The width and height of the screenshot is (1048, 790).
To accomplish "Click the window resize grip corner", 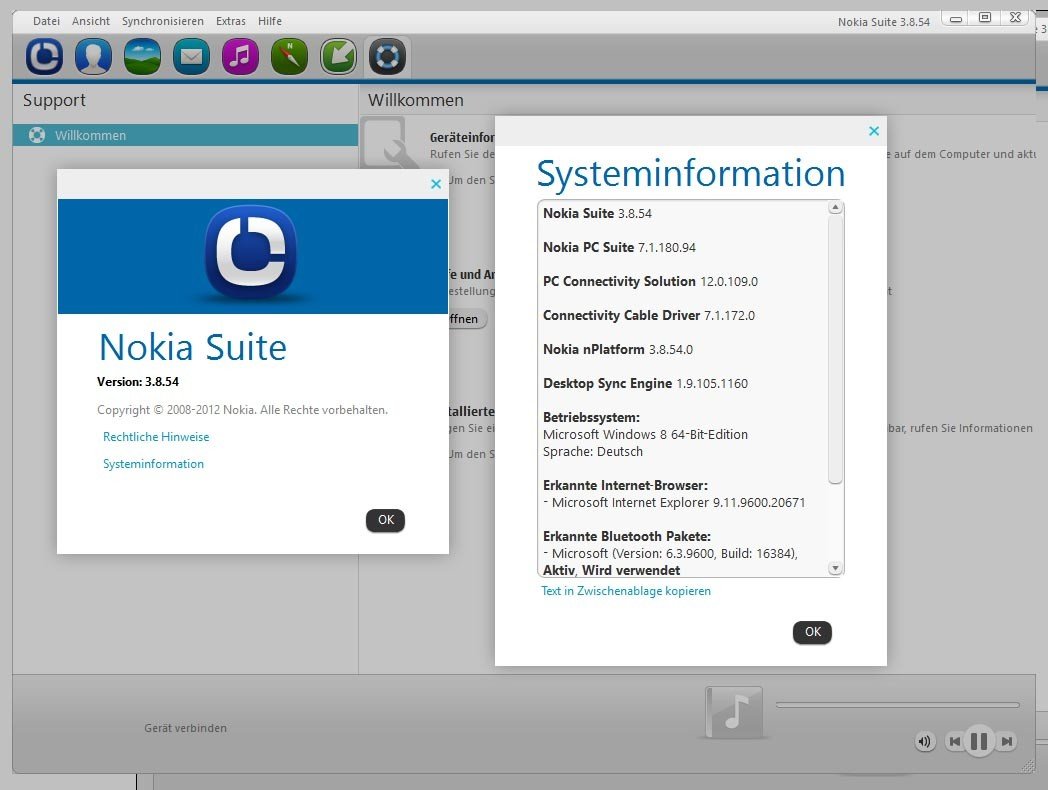I will point(1028,767).
